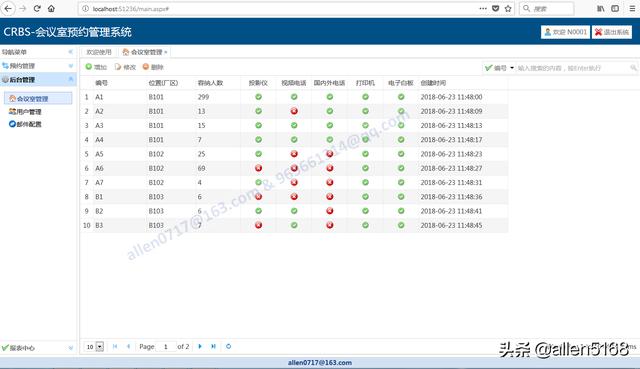This screenshot has width=640, height=369.
Task: Save page with the Pocket icon
Action: pyautogui.click(x=496, y=8)
